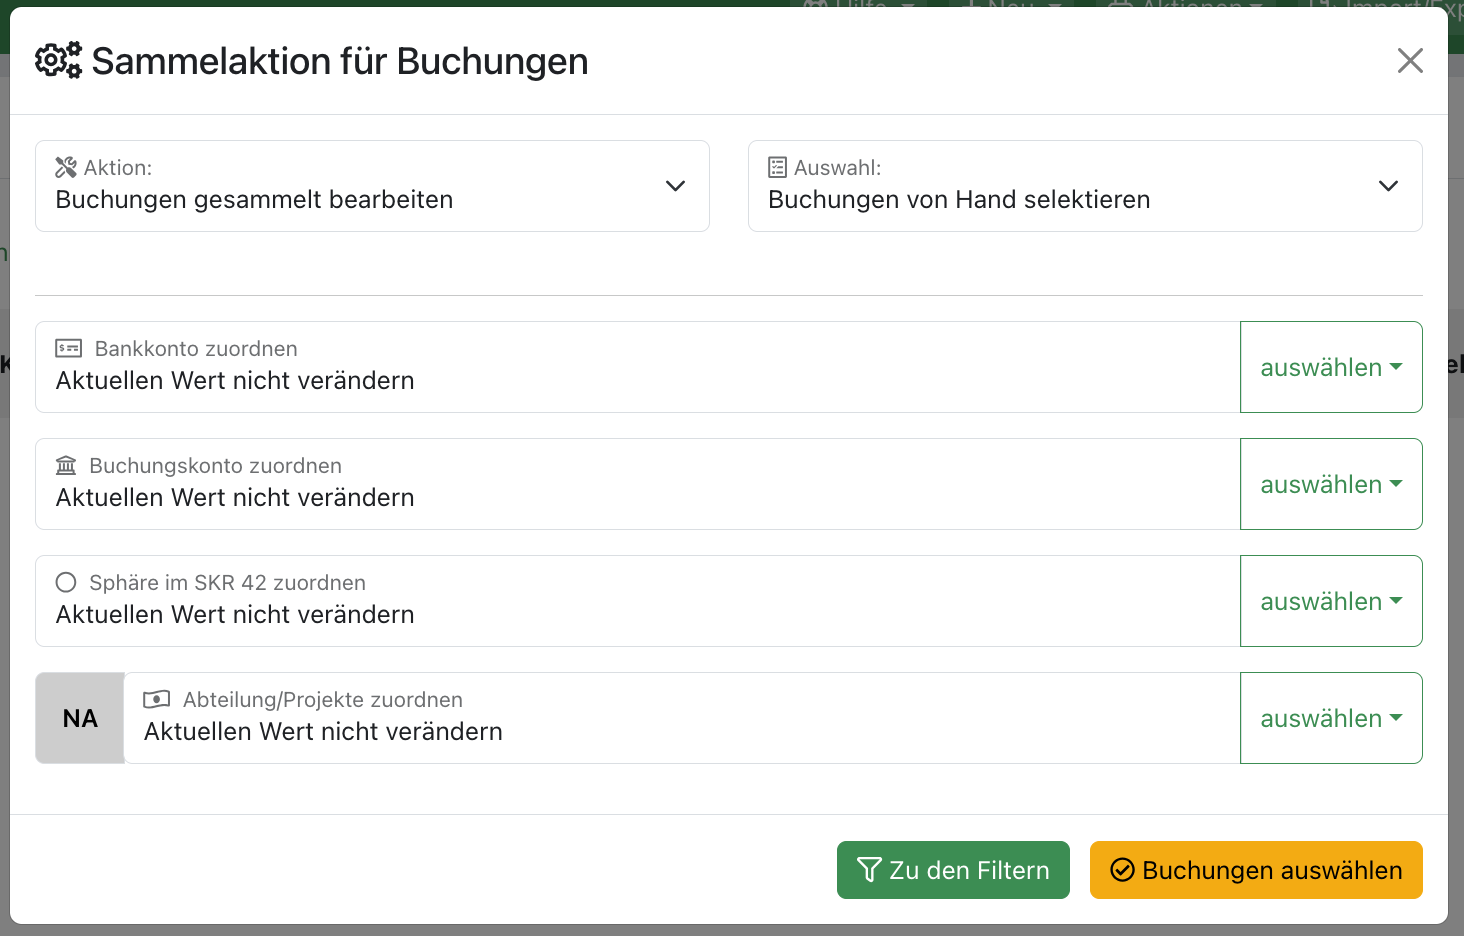The width and height of the screenshot is (1464, 936).
Task: Click the circle icon beside Sphäre im SKR 42
Action: (x=66, y=583)
